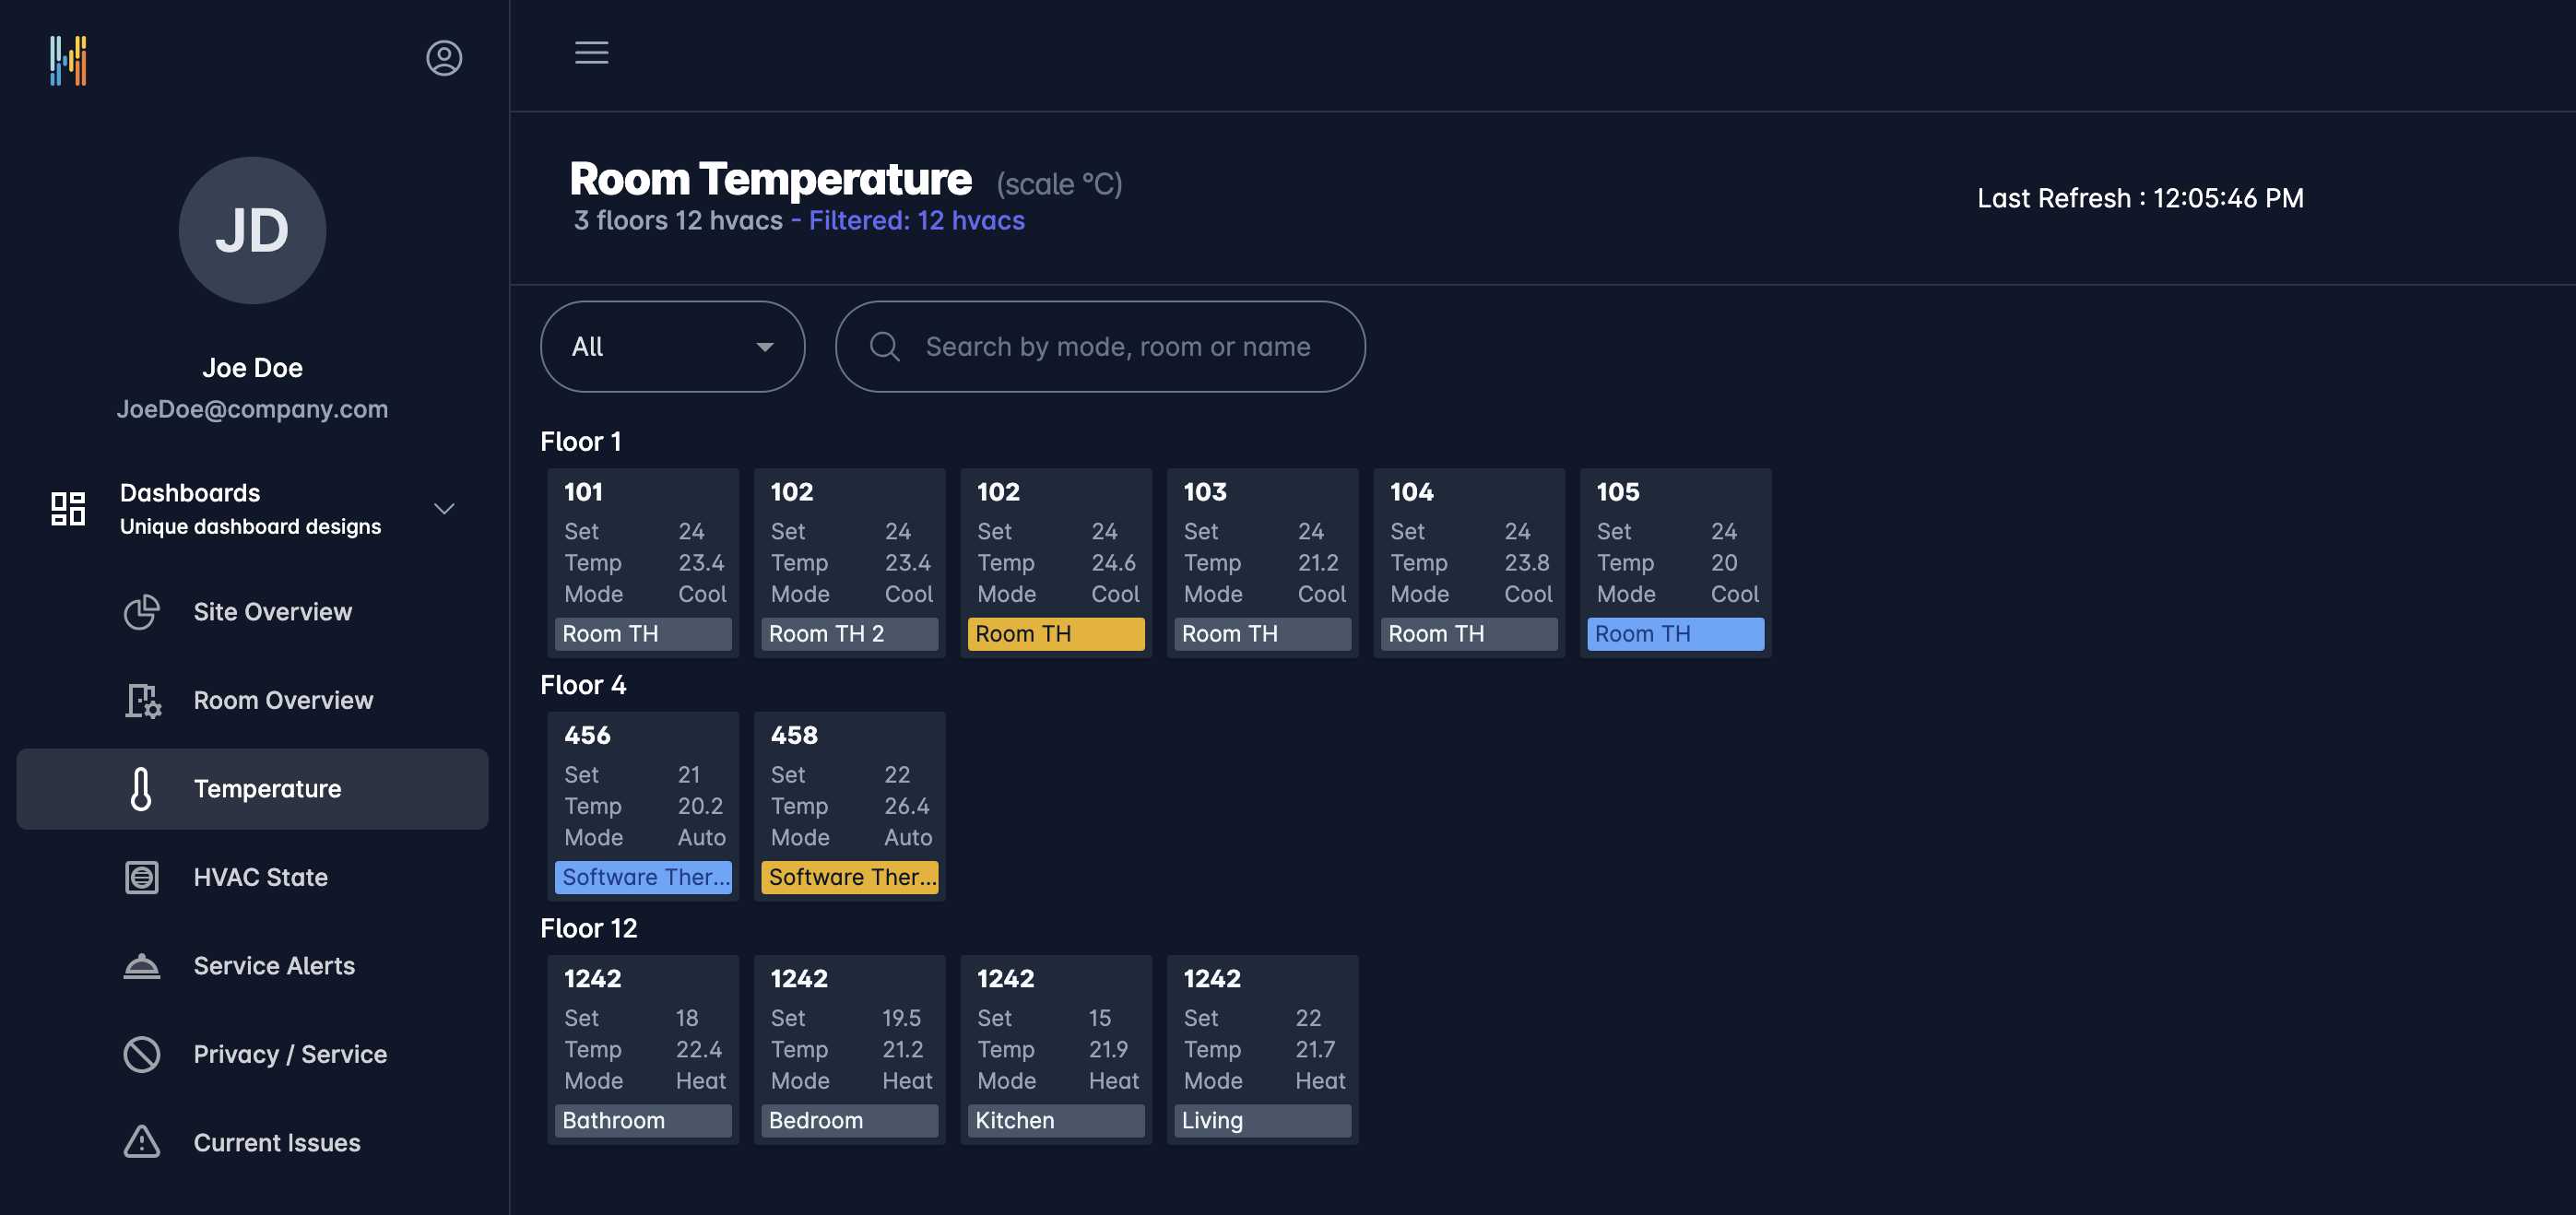Open the Room Overview dashboard
This screenshot has height=1215, width=2576.
coord(283,700)
